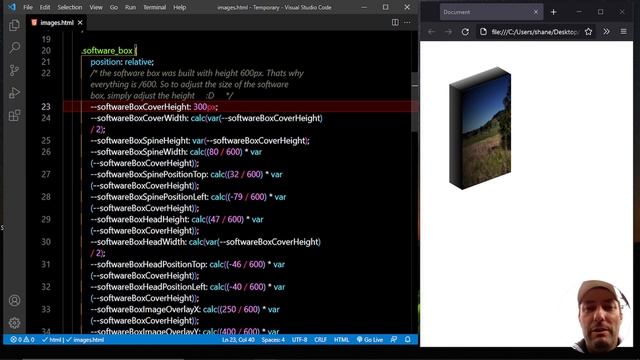Viewport: 640px width, 360px height.
Task: Open Run and Debug view
Action: (14, 93)
